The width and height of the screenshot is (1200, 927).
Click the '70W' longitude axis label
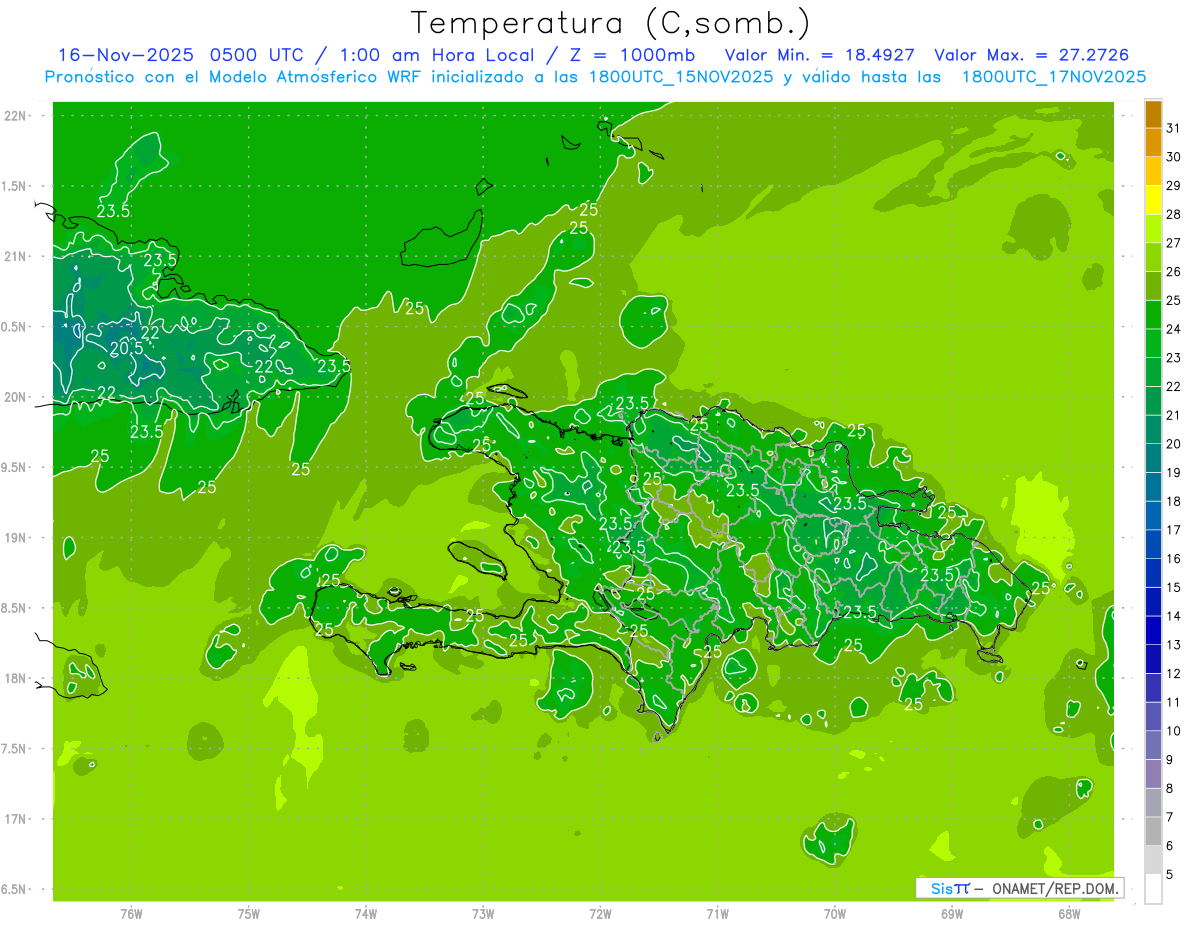pos(835,914)
